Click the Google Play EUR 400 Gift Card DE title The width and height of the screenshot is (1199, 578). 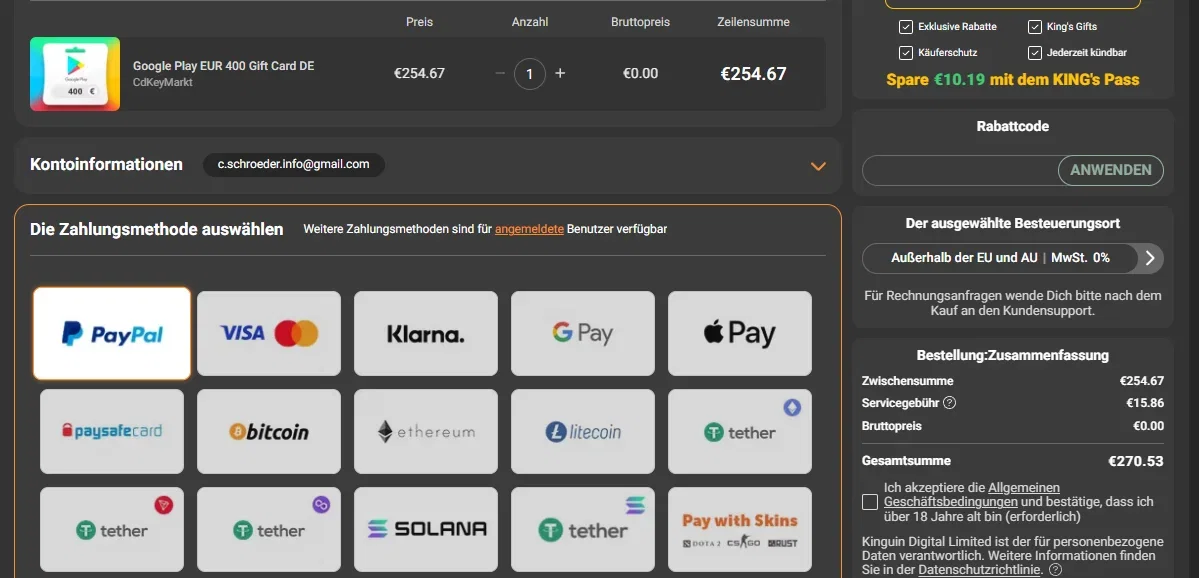pos(223,67)
